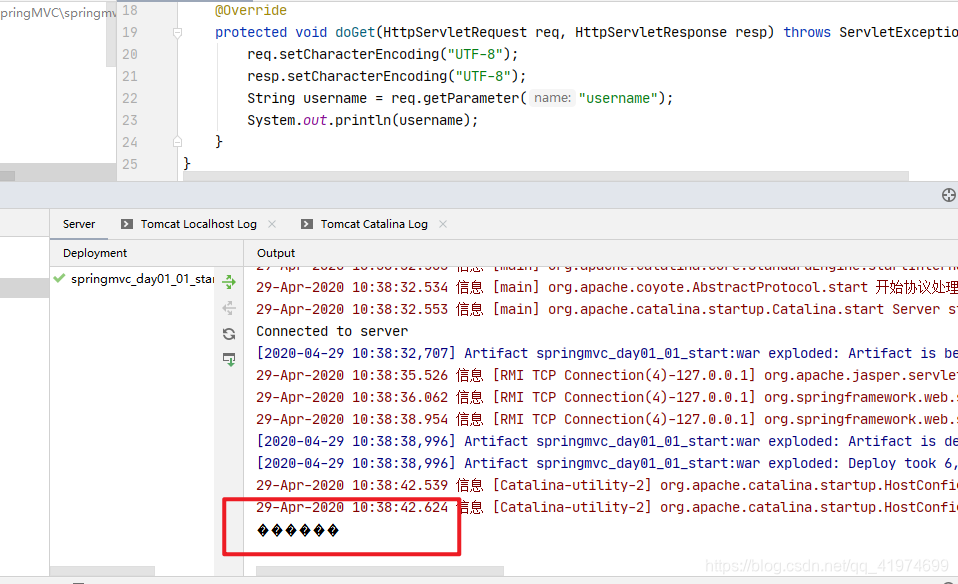This screenshot has width=958, height=584.
Task: Click the scroll-to-end output icon
Action: tap(229, 359)
